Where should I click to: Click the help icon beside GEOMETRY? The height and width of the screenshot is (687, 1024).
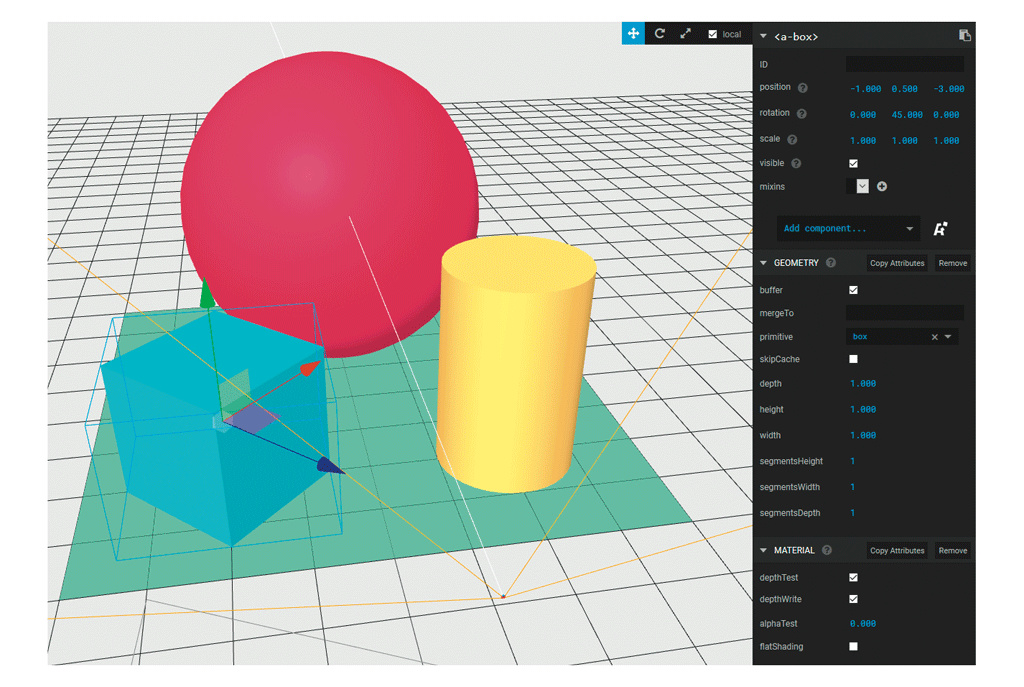click(x=831, y=263)
